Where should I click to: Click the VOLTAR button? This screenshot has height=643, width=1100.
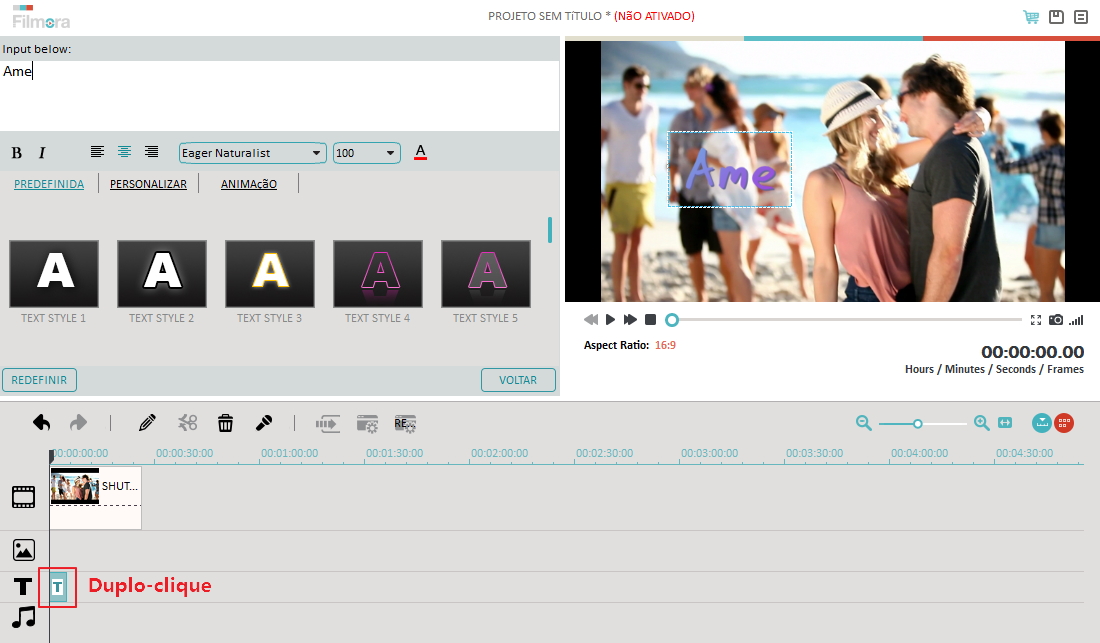coord(518,380)
